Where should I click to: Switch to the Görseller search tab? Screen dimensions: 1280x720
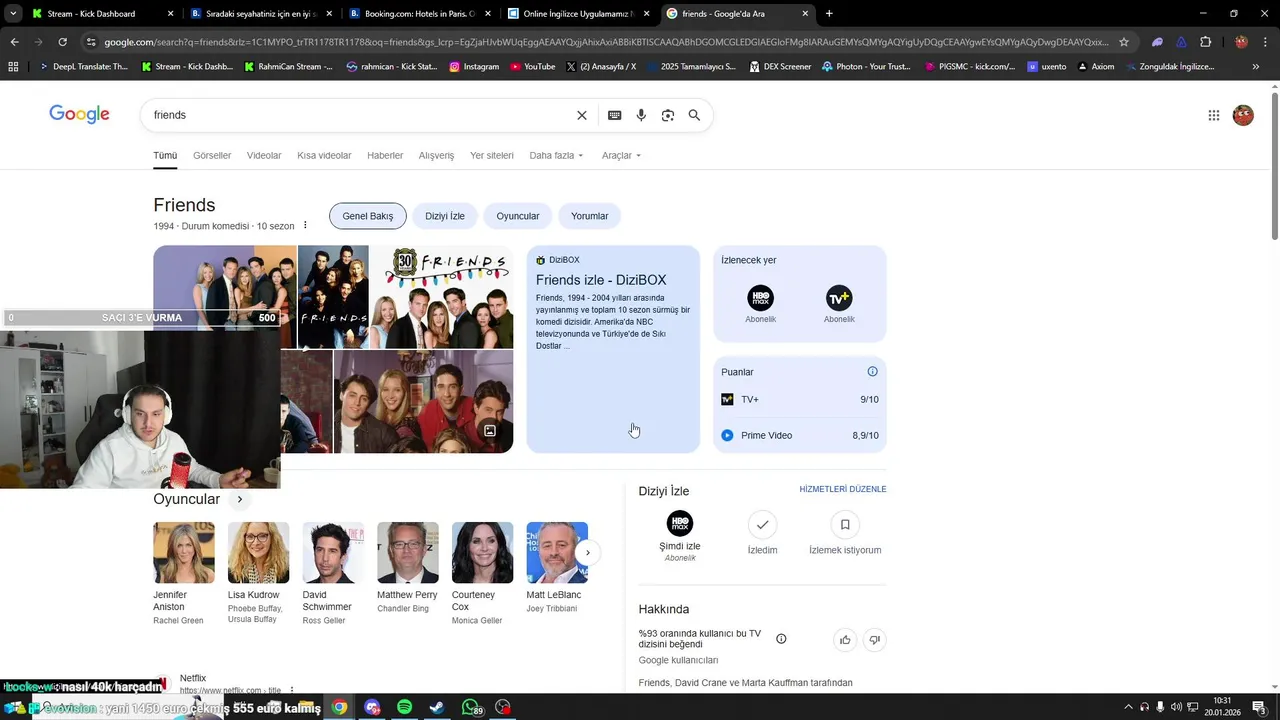[x=212, y=155]
